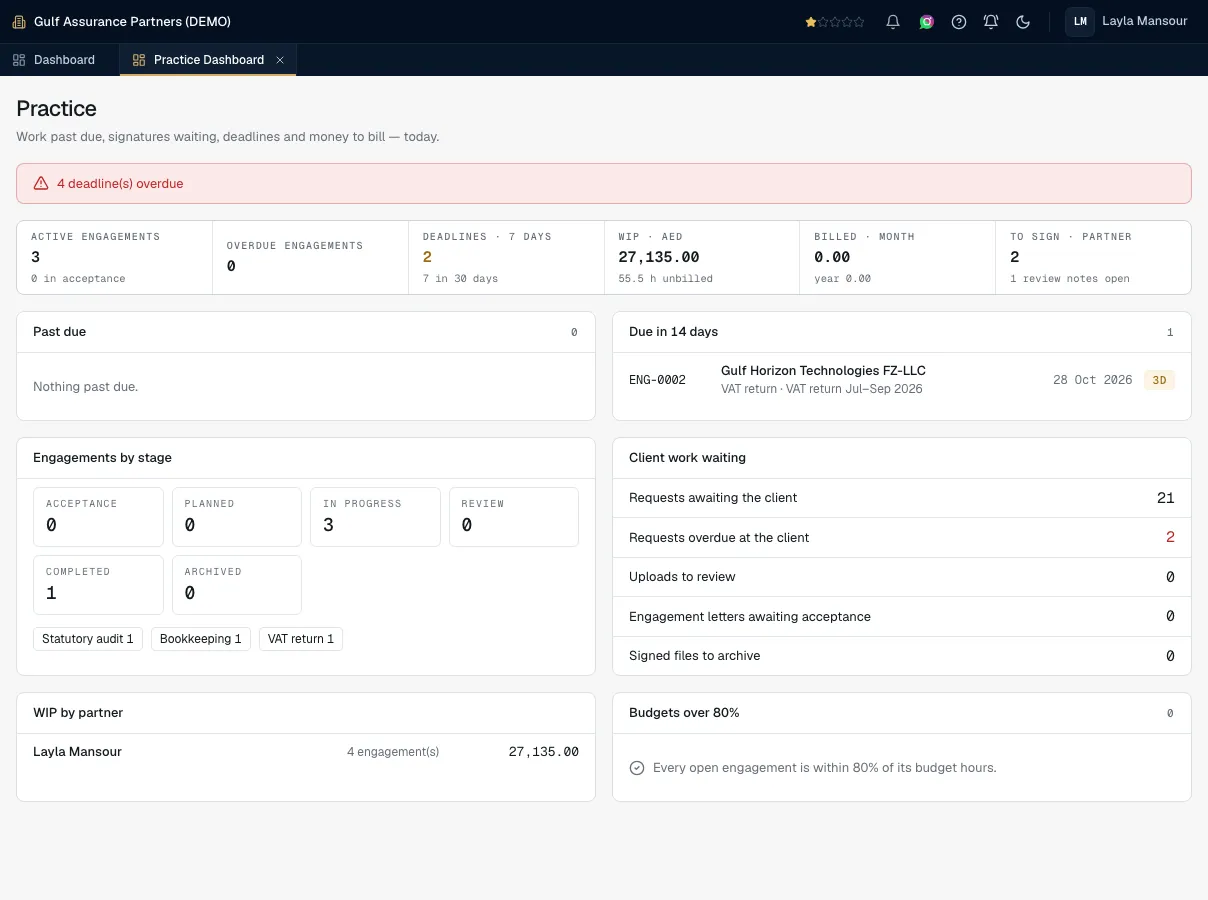The width and height of the screenshot is (1208, 900).
Task: Open engagement ENG-0002
Action: [657, 380]
